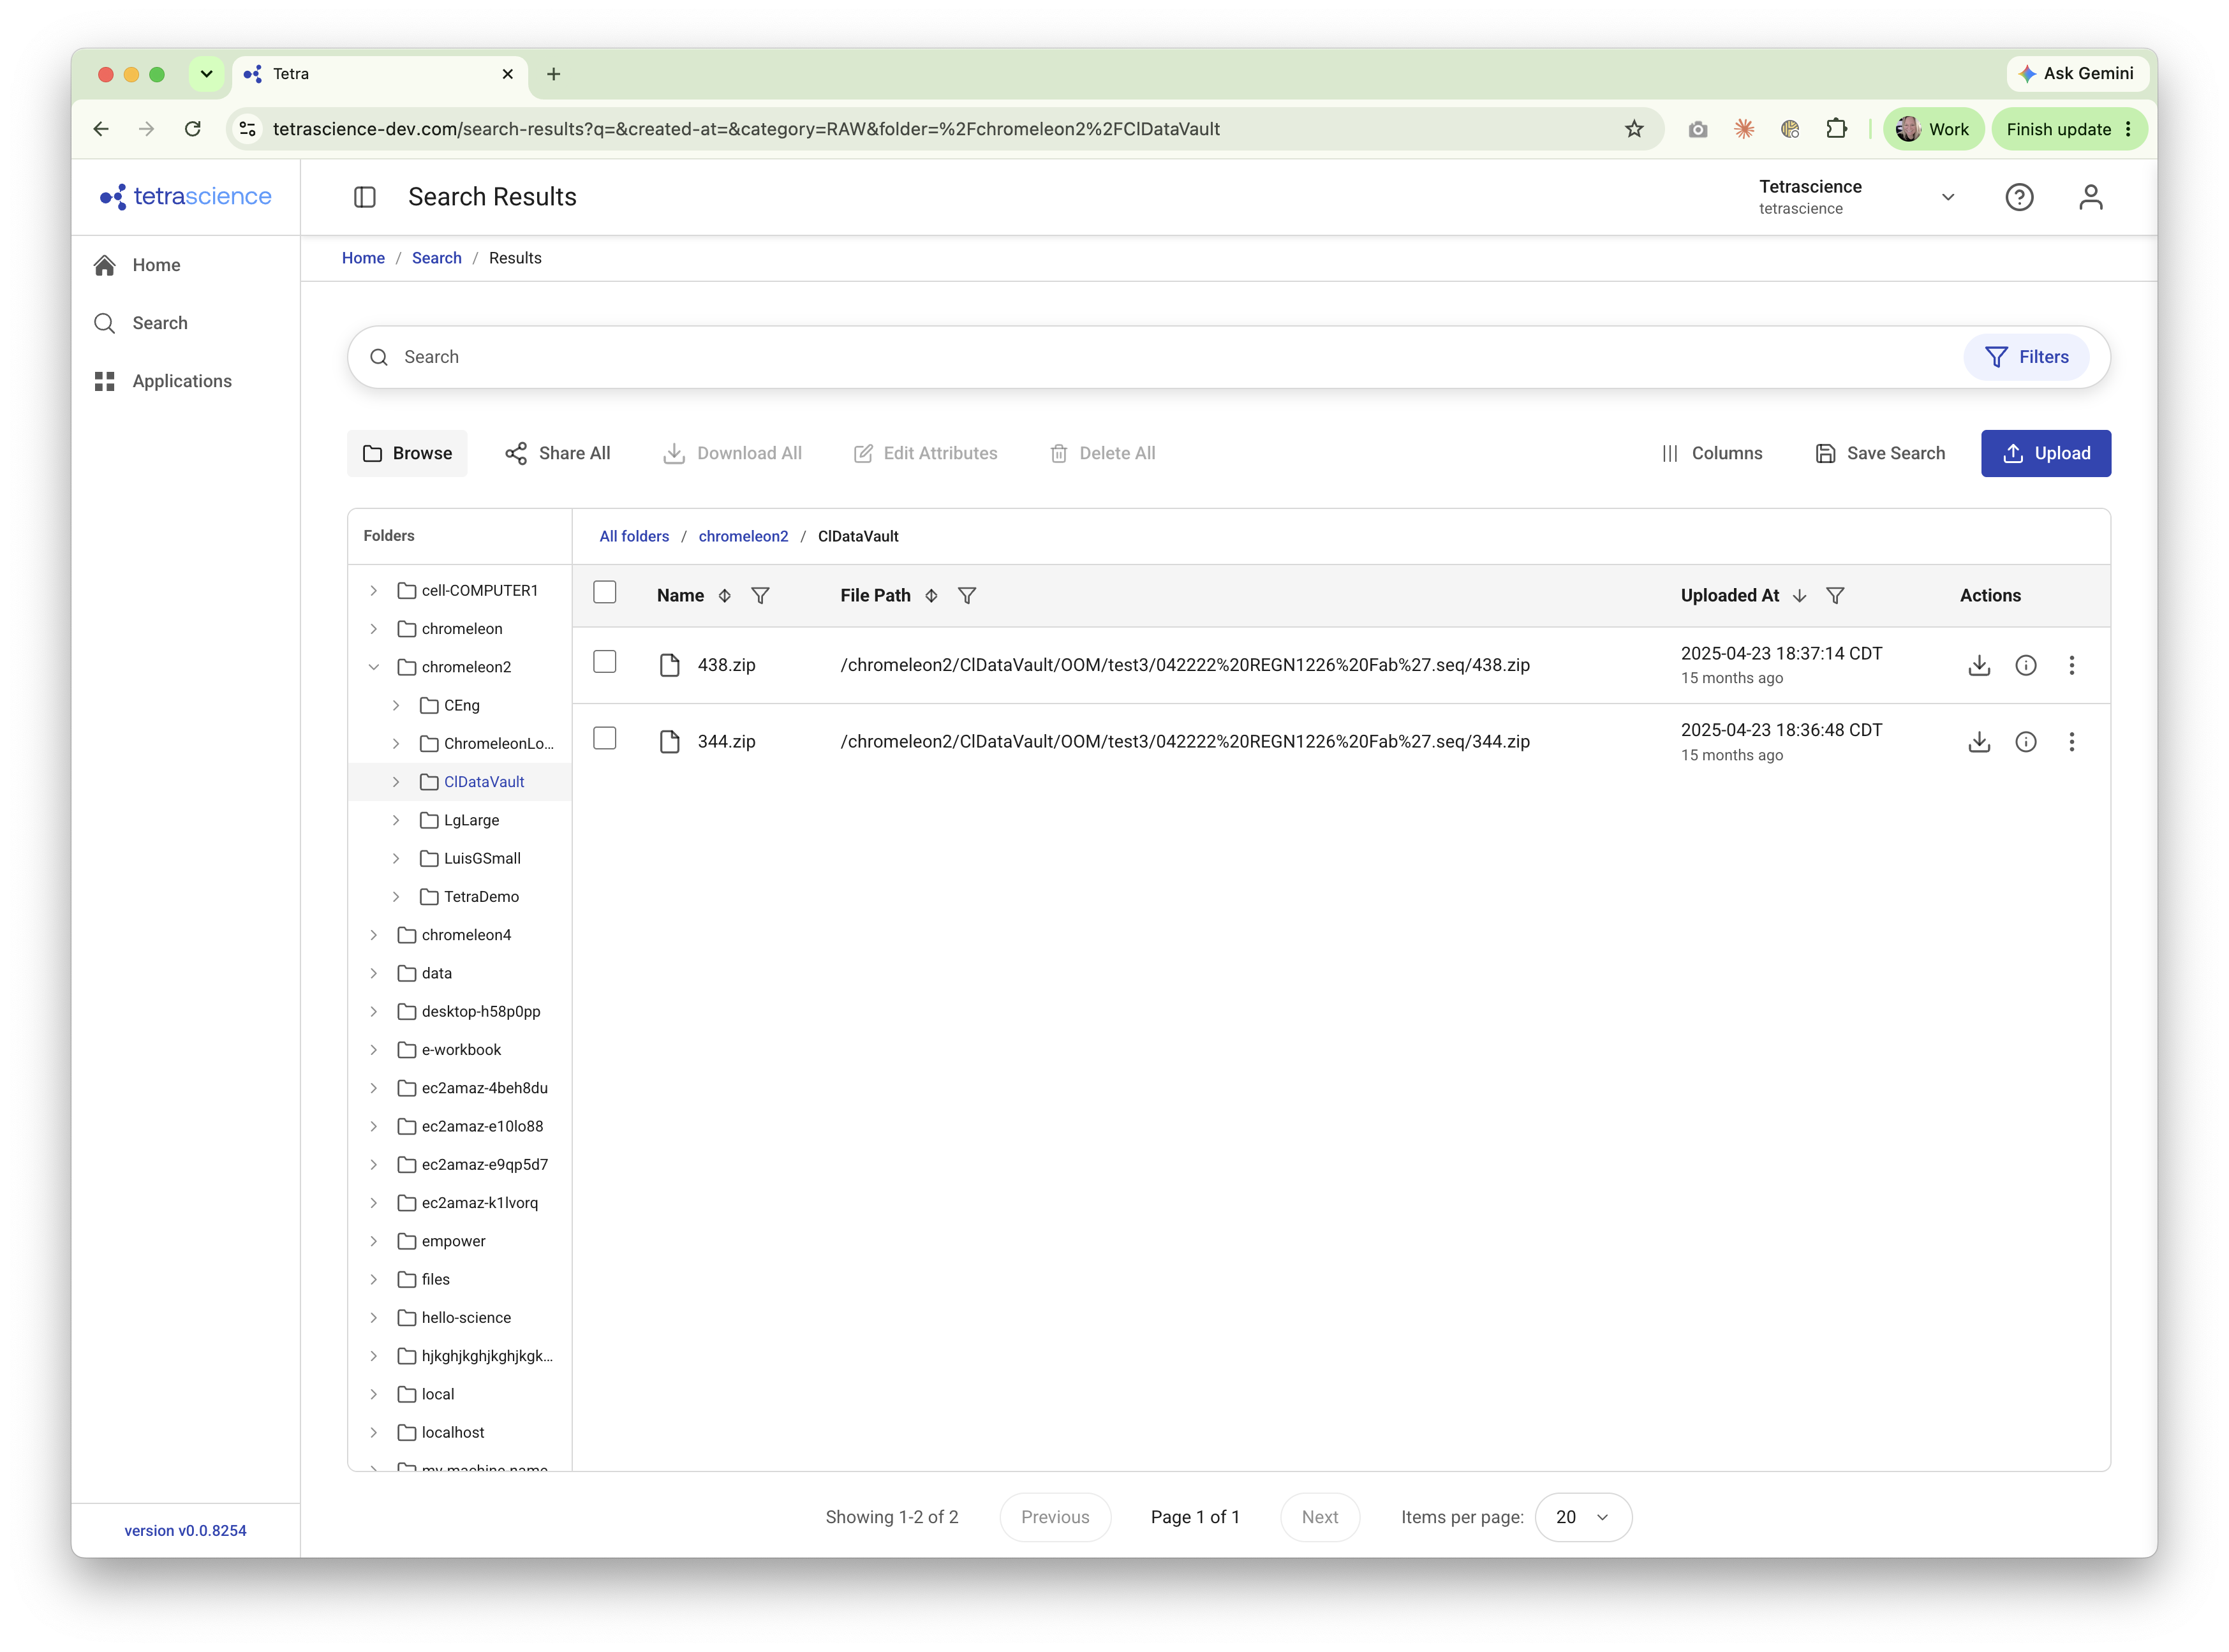Image resolution: width=2229 pixels, height=1652 pixels.
Task: Toggle the sidebar collapse icon
Action: click(x=365, y=197)
